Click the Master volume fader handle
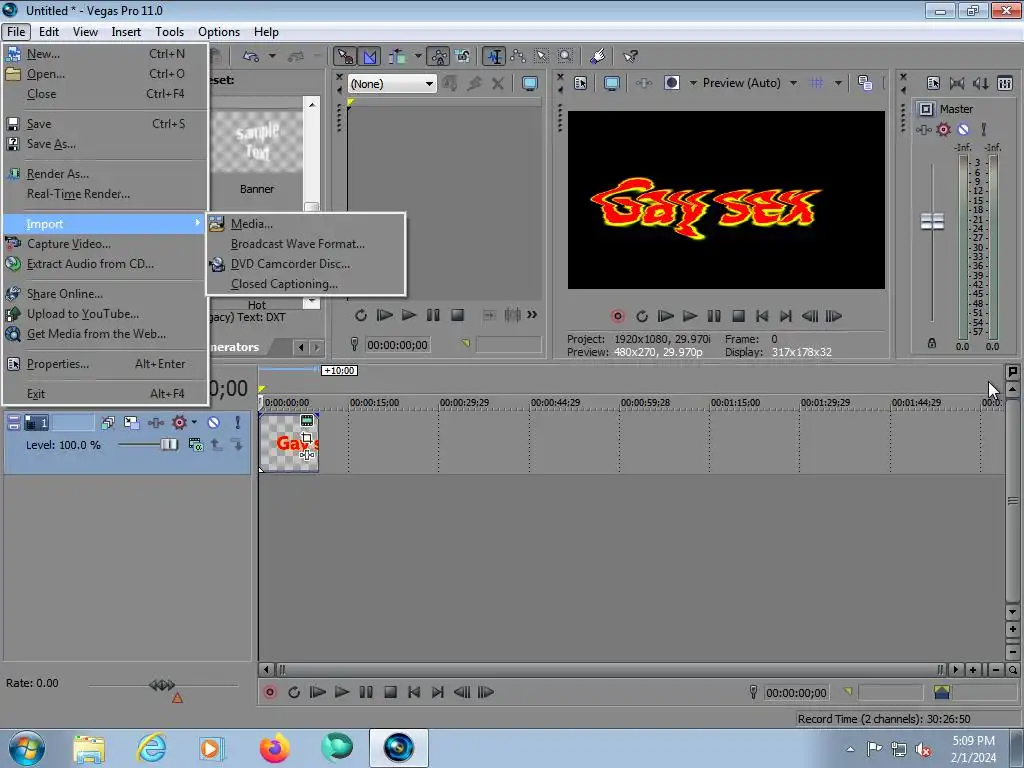 coord(932,221)
